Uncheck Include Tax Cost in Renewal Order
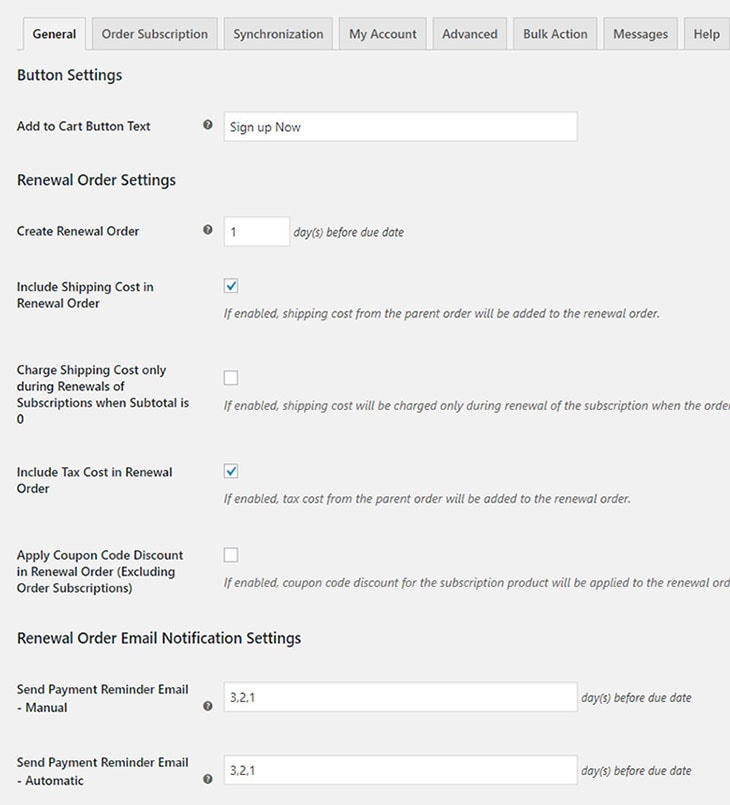Image resolution: width=730 pixels, height=805 pixels. (x=231, y=471)
